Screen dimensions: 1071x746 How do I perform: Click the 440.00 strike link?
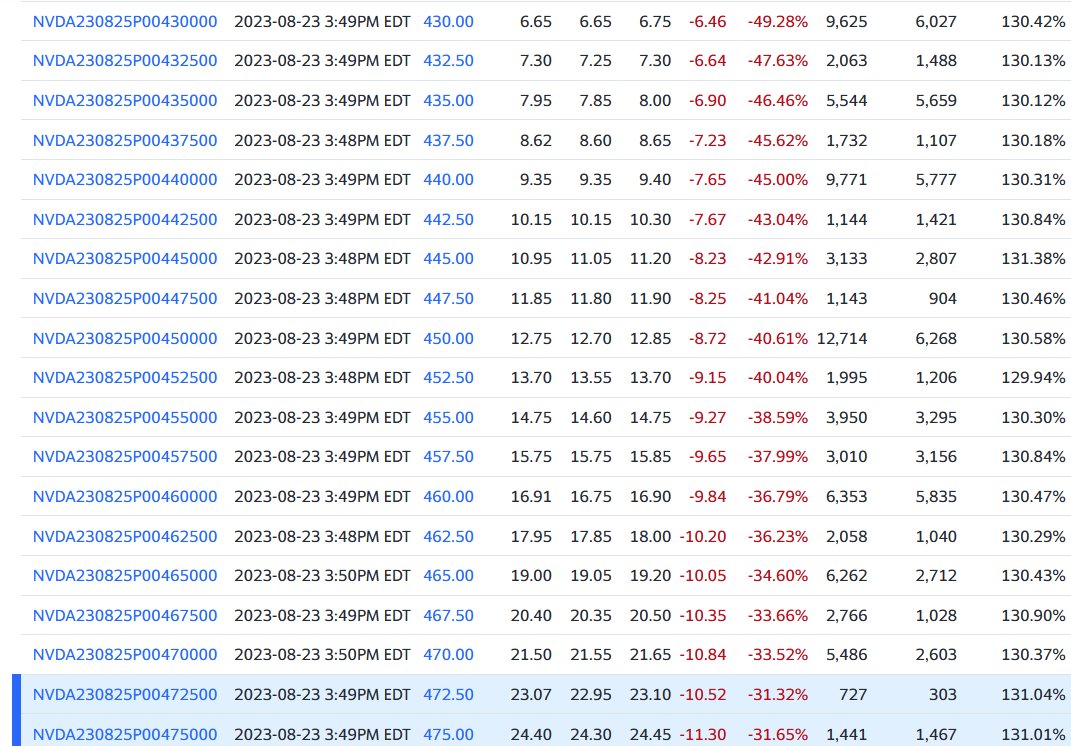(448, 180)
